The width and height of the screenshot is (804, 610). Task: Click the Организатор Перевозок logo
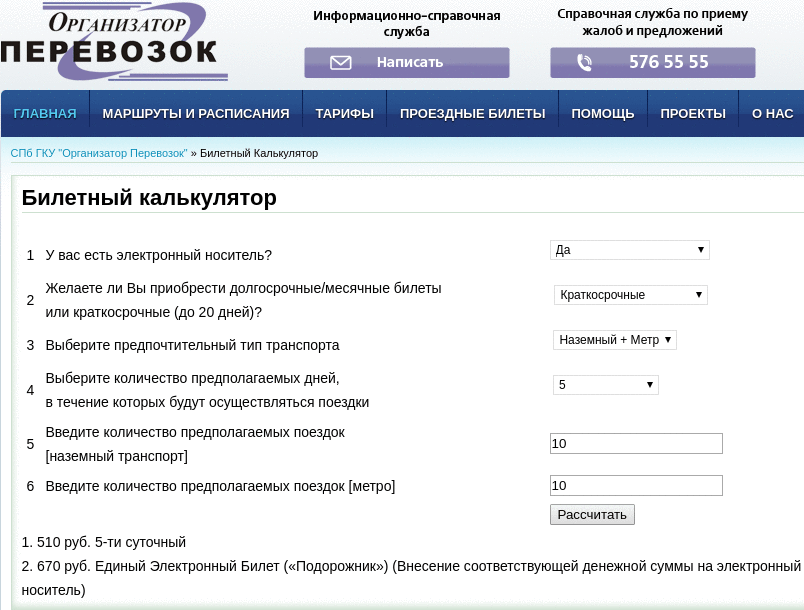pos(110,42)
